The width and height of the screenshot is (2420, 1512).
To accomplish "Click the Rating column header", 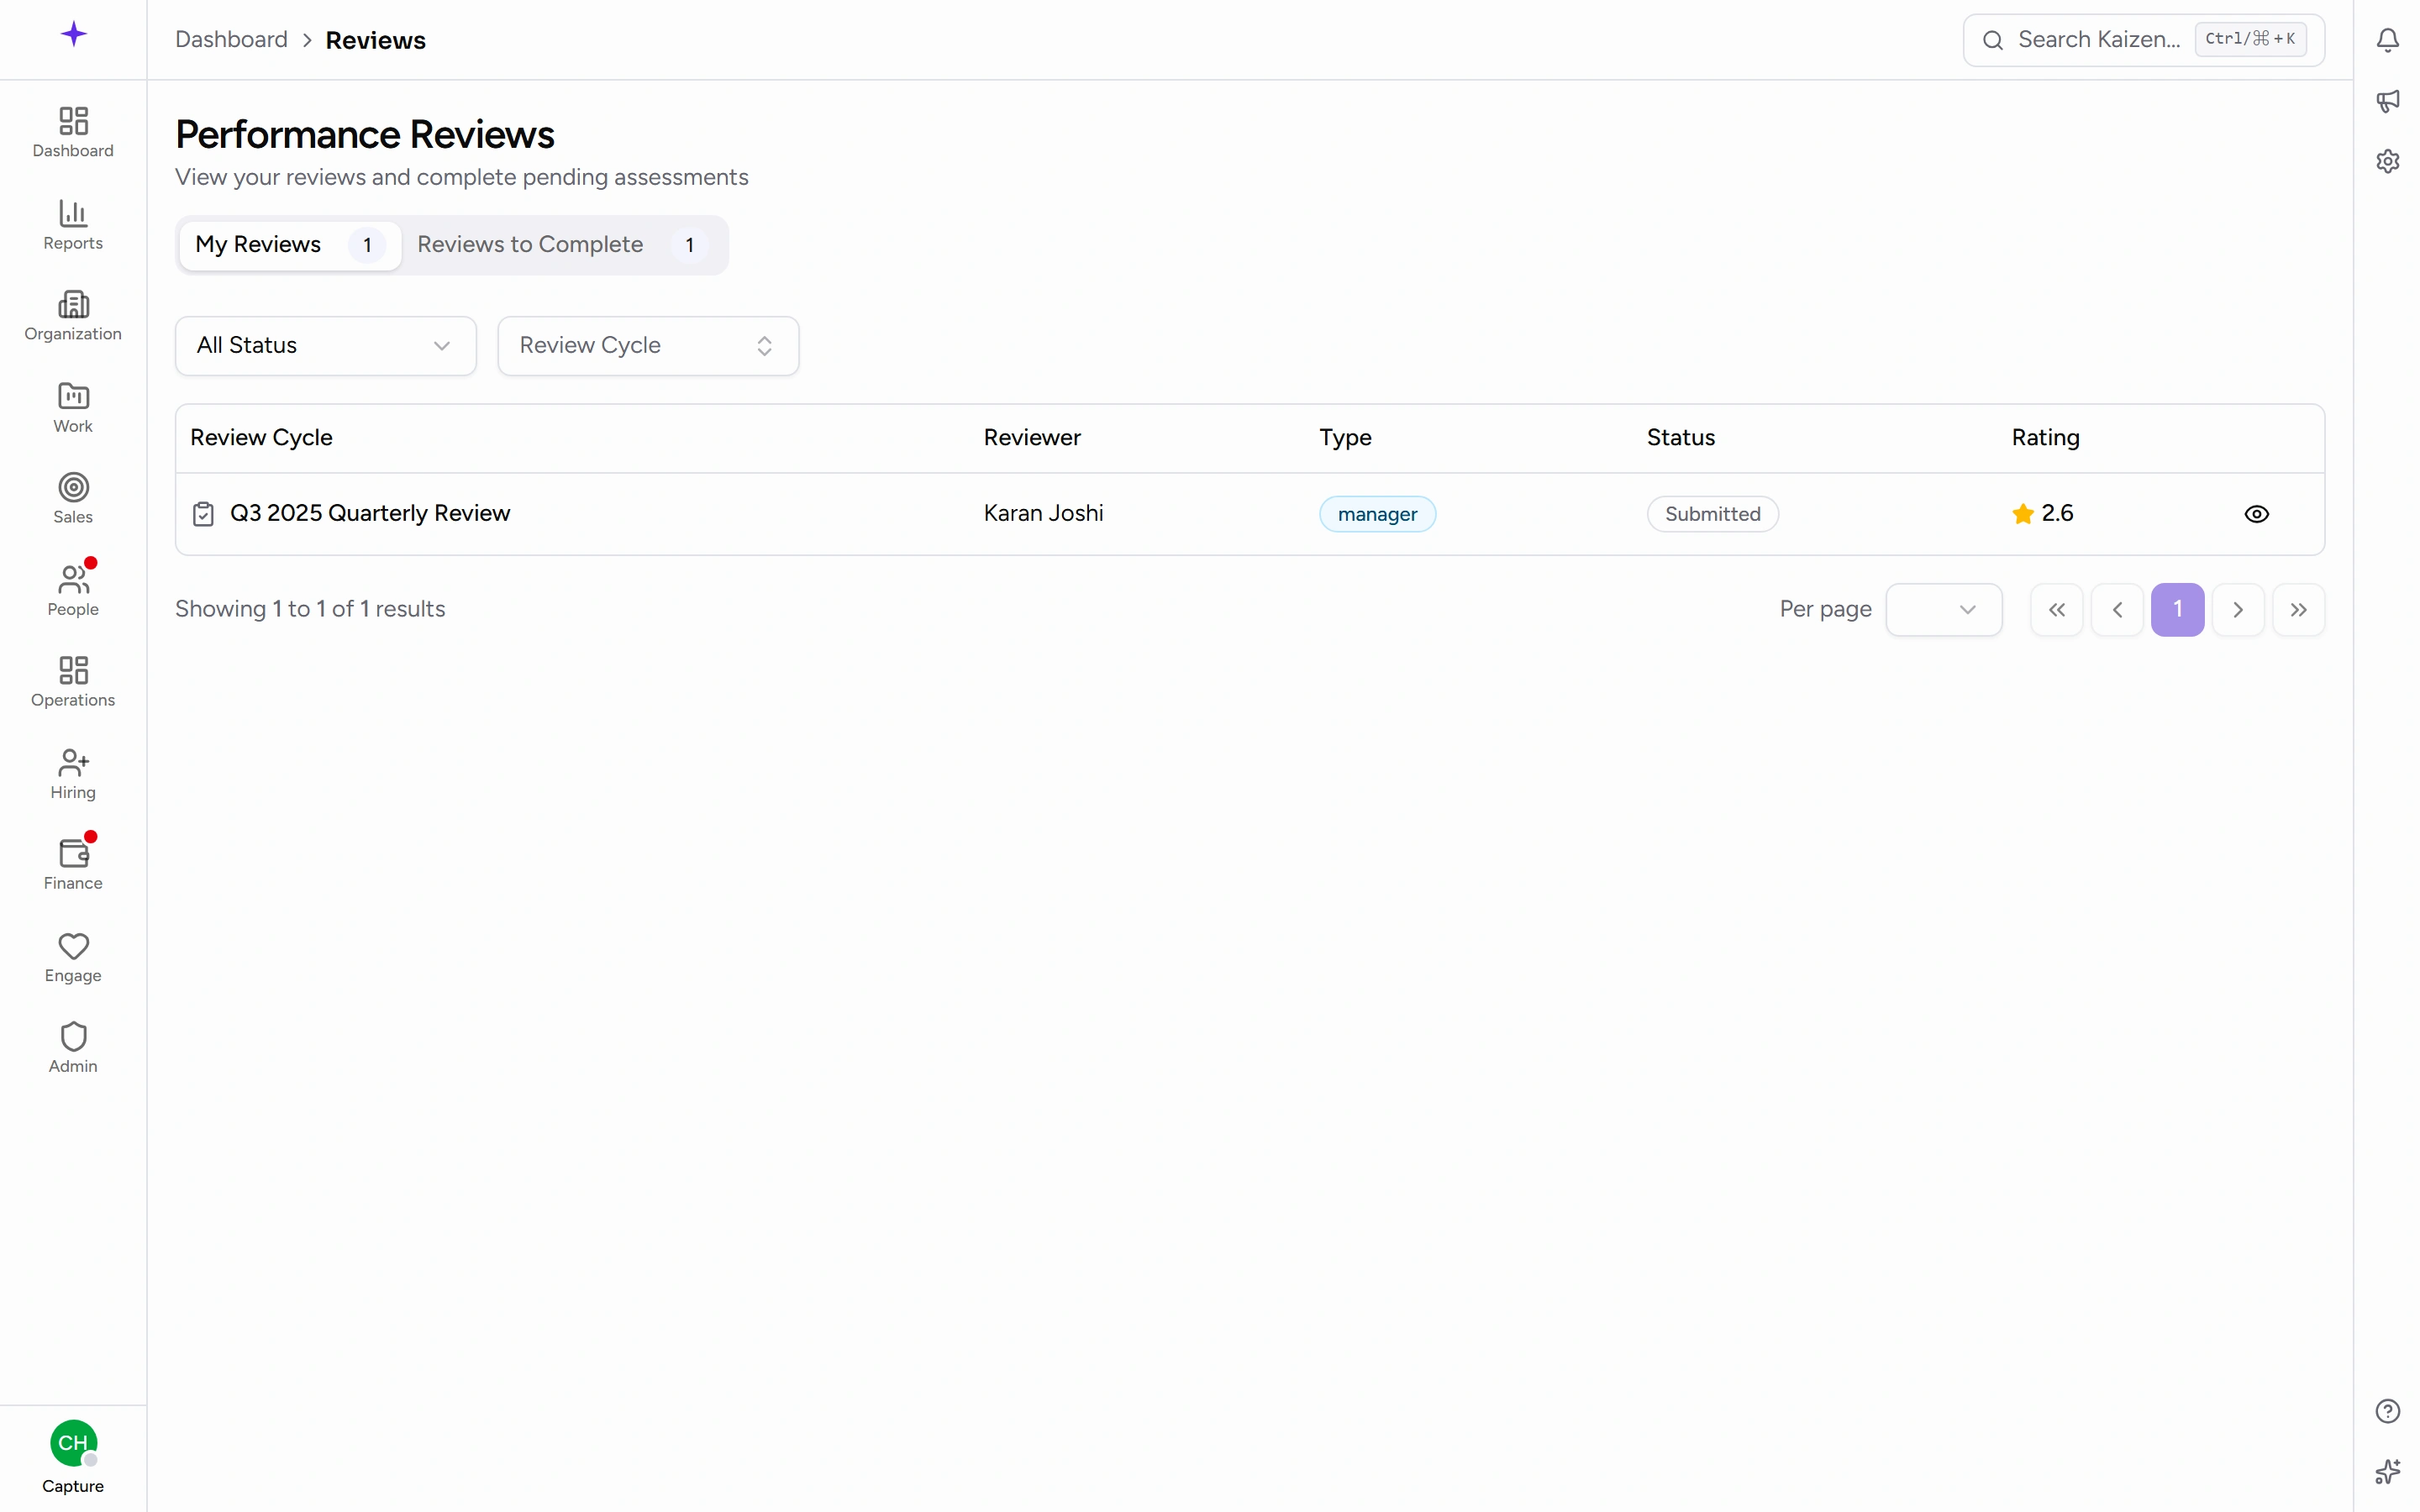I will pyautogui.click(x=2045, y=438).
